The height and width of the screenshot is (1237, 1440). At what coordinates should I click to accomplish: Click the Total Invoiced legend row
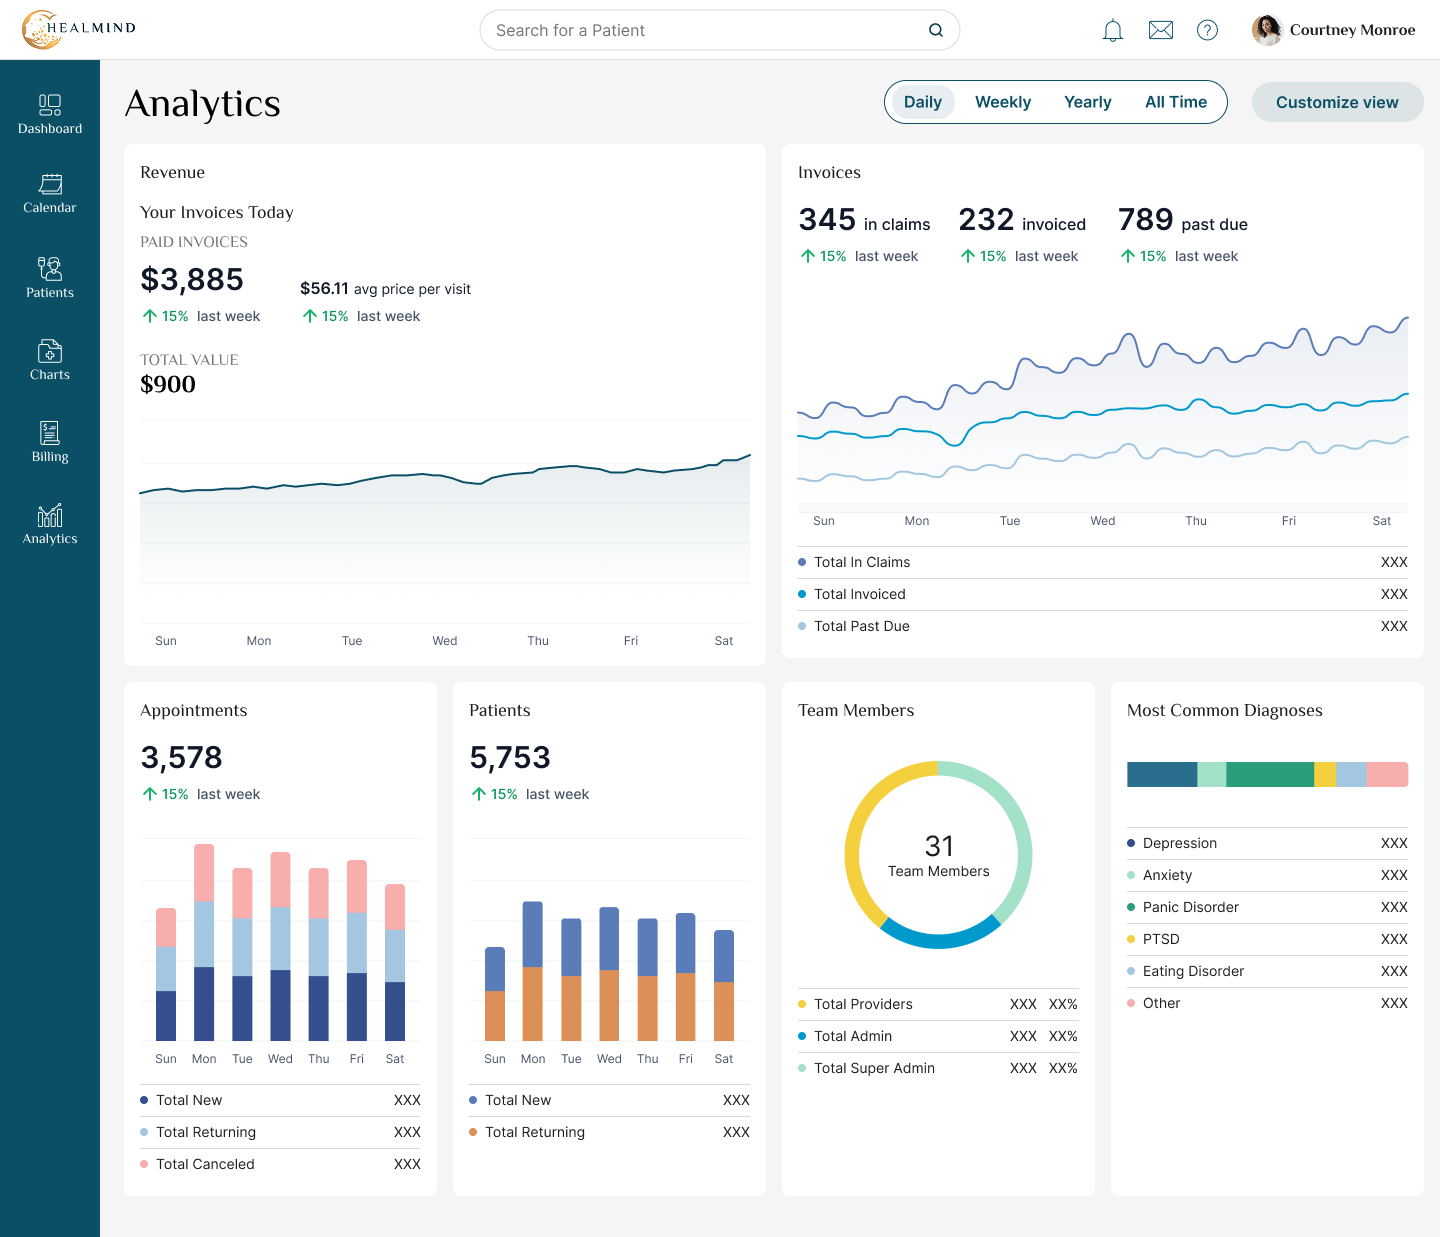click(x=1103, y=594)
